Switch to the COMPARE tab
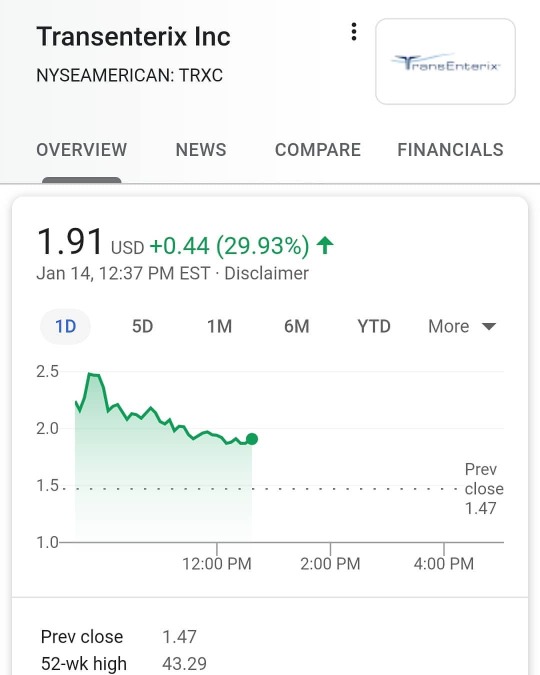This screenshot has width=540, height=675. tap(318, 150)
